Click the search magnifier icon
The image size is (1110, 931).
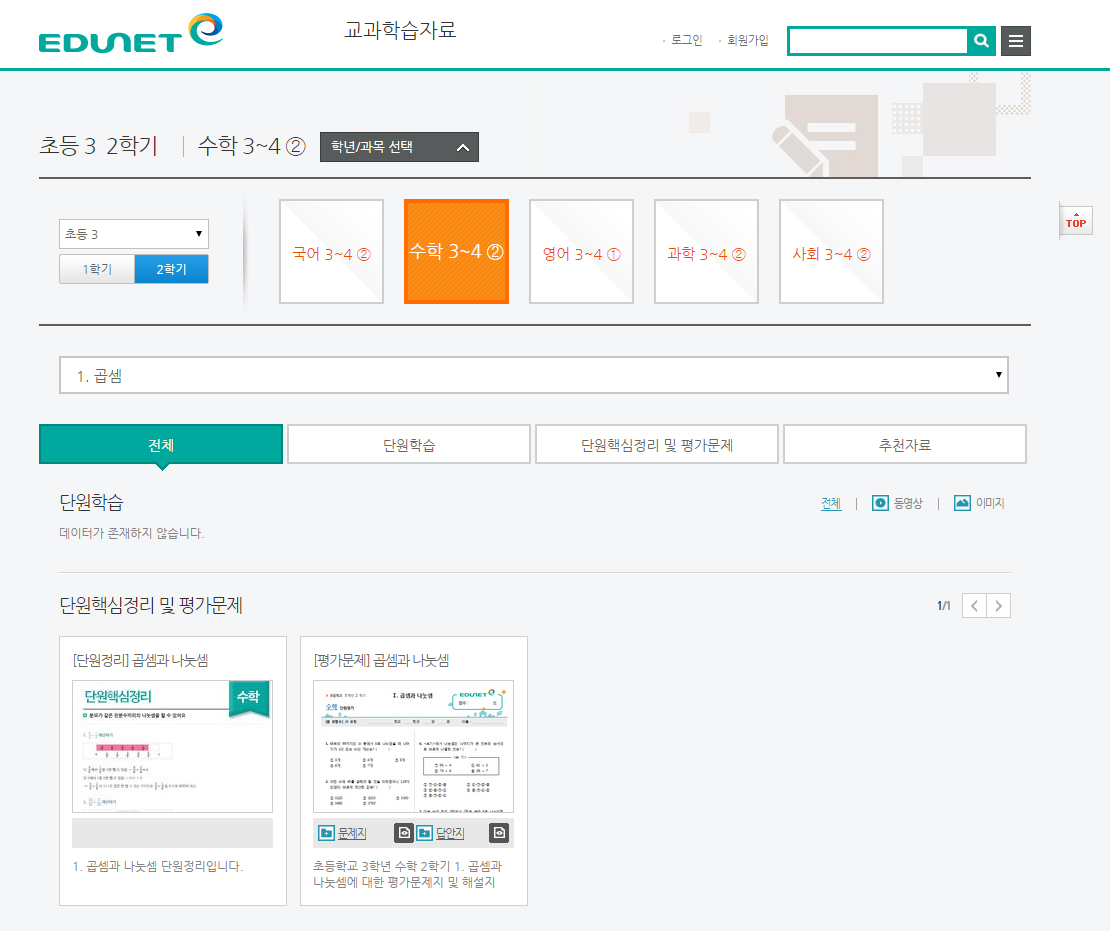tap(981, 41)
